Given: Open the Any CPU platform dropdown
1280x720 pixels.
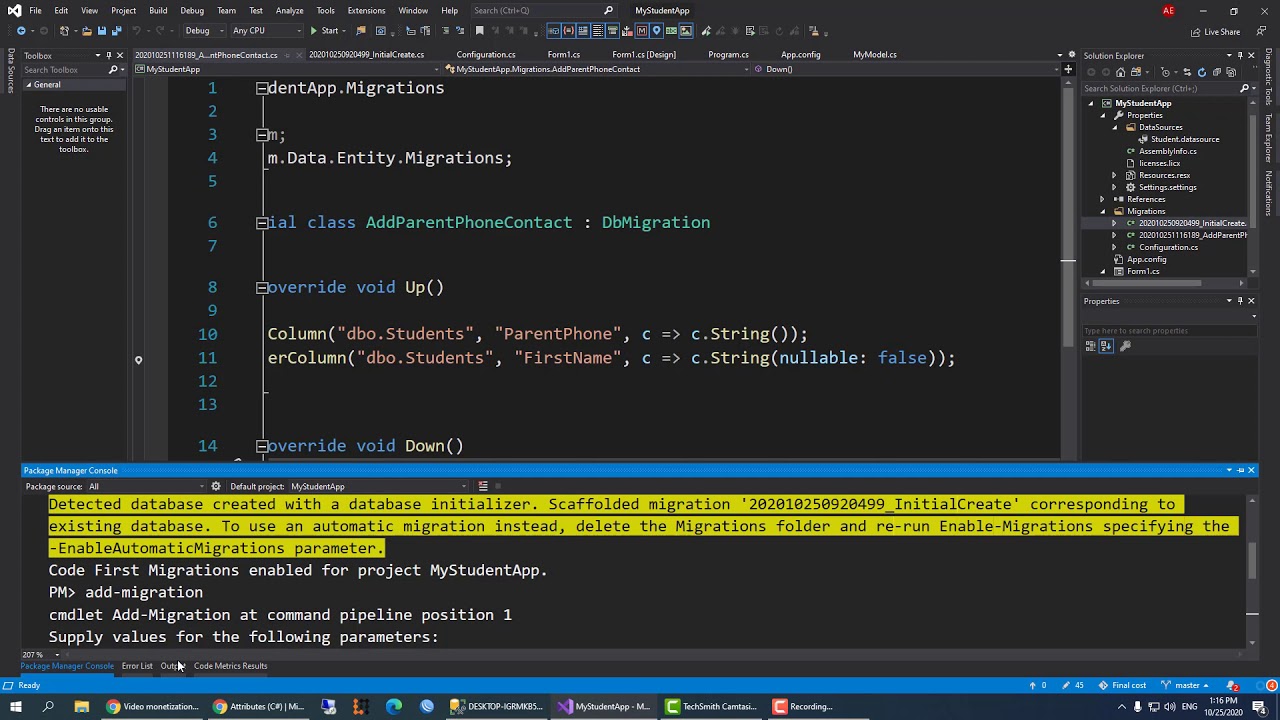Looking at the screenshot, I should pos(266,30).
